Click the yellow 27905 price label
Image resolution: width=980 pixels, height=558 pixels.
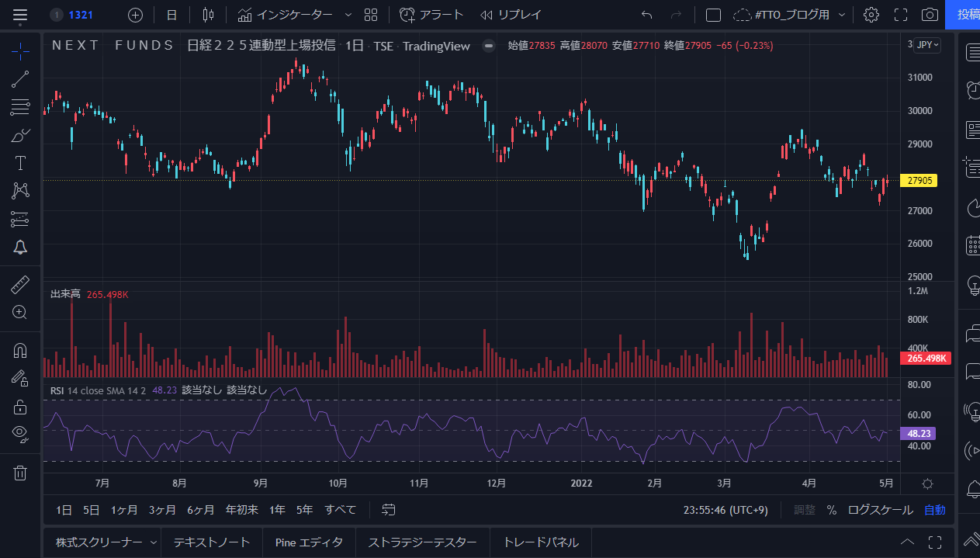919,181
